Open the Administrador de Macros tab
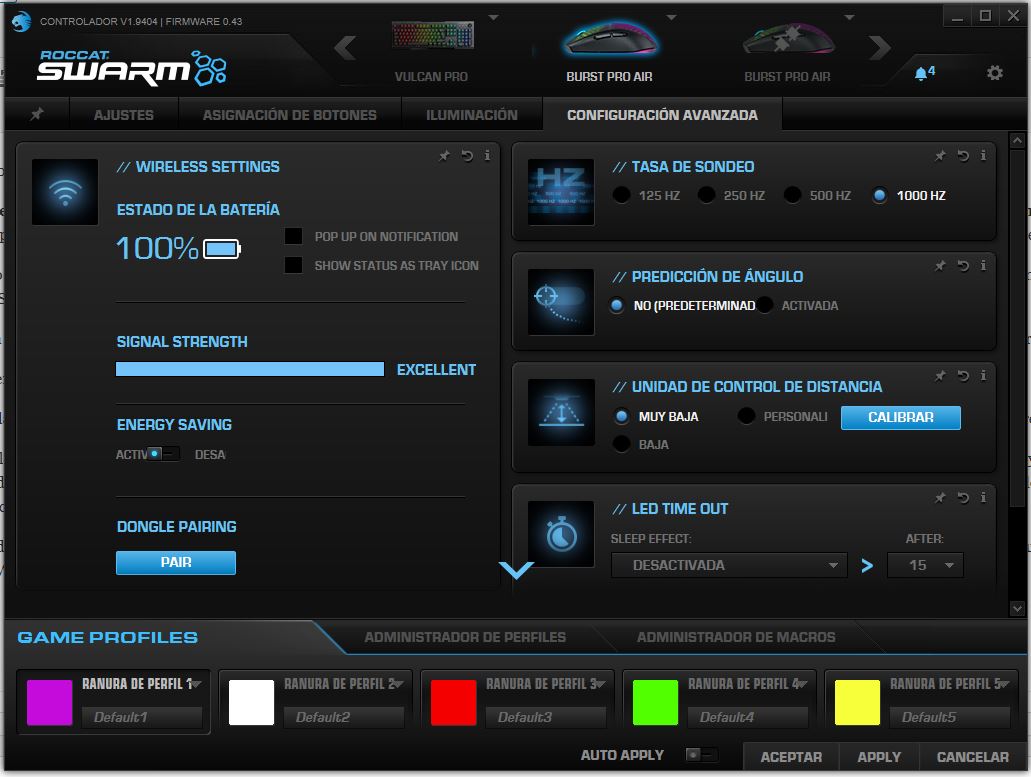 (x=735, y=637)
